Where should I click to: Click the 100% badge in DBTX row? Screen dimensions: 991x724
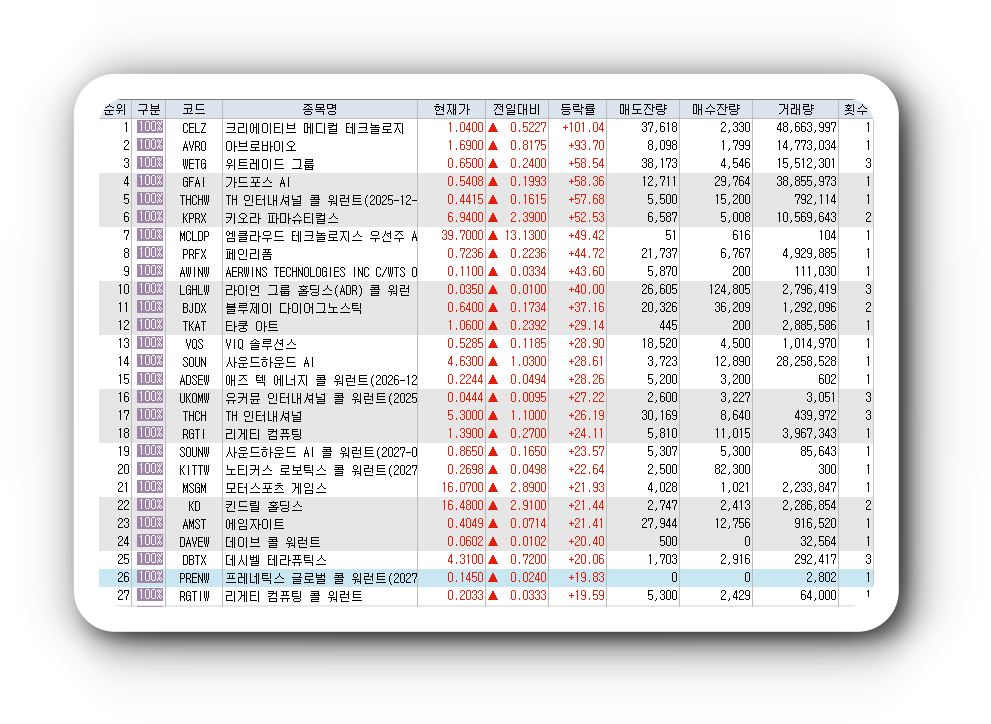point(150,559)
